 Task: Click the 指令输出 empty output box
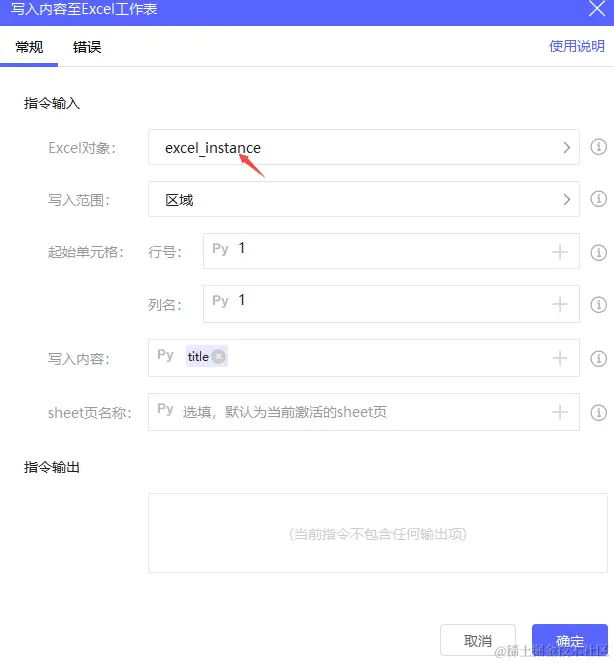pos(378,533)
